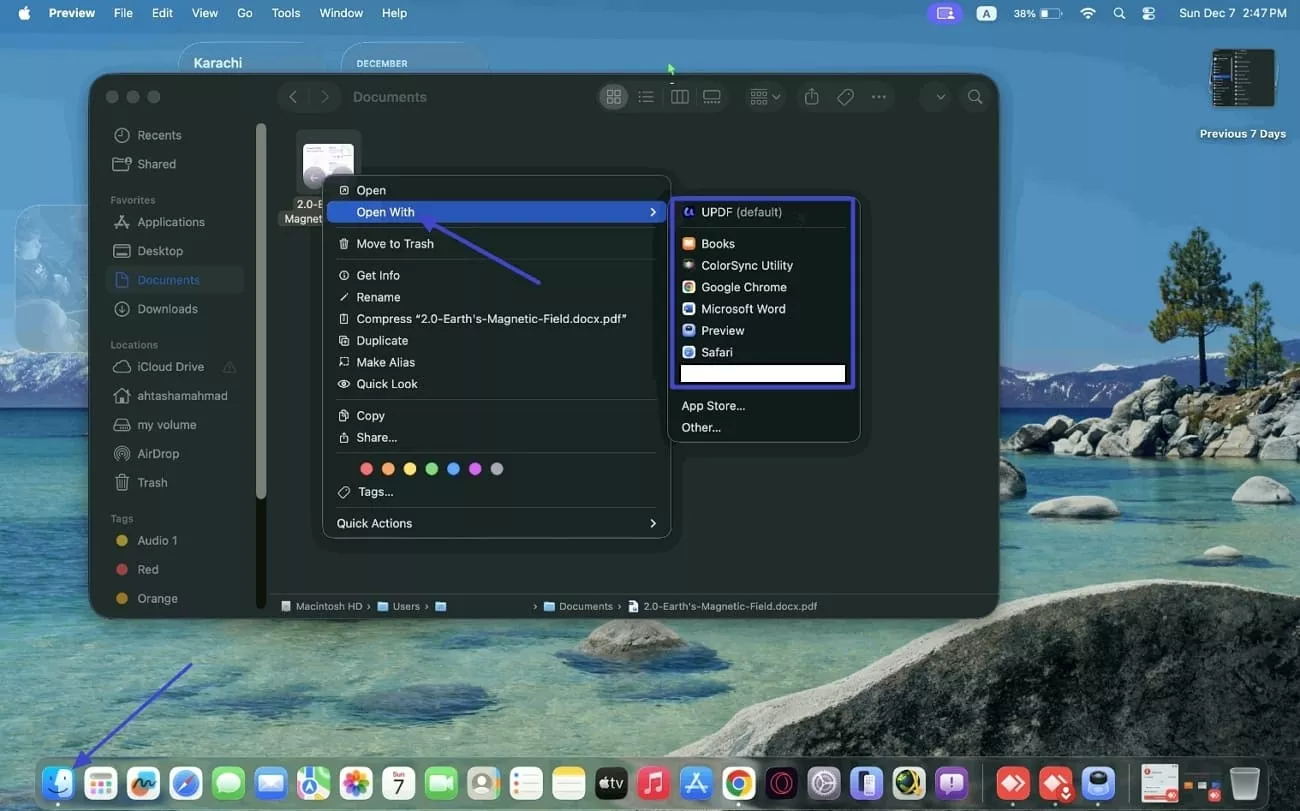Open the grouping options dropdown in the toolbar
The height and width of the screenshot is (811, 1300).
764,96
